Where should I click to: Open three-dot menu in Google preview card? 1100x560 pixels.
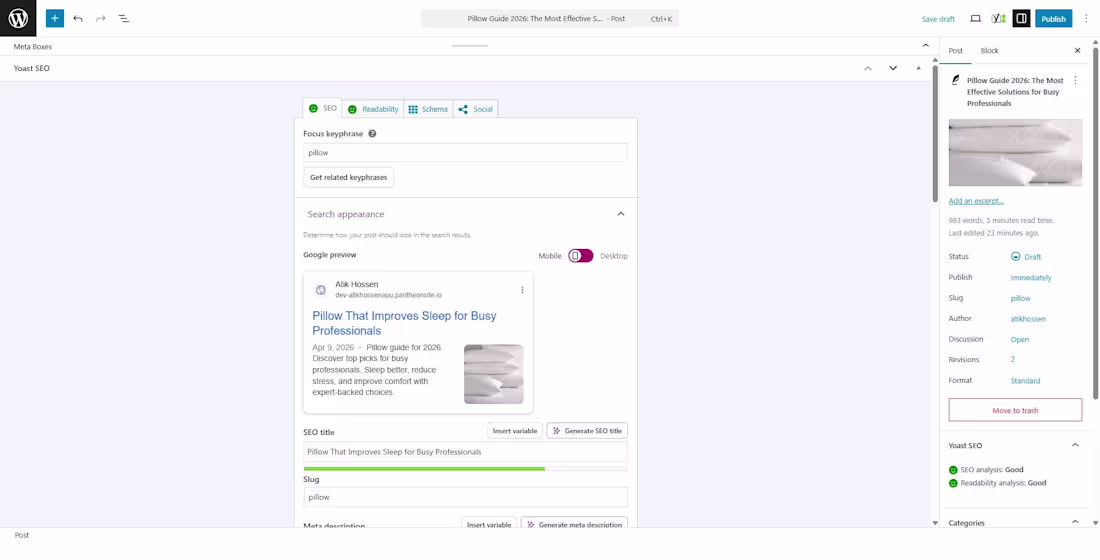point(522,290)
